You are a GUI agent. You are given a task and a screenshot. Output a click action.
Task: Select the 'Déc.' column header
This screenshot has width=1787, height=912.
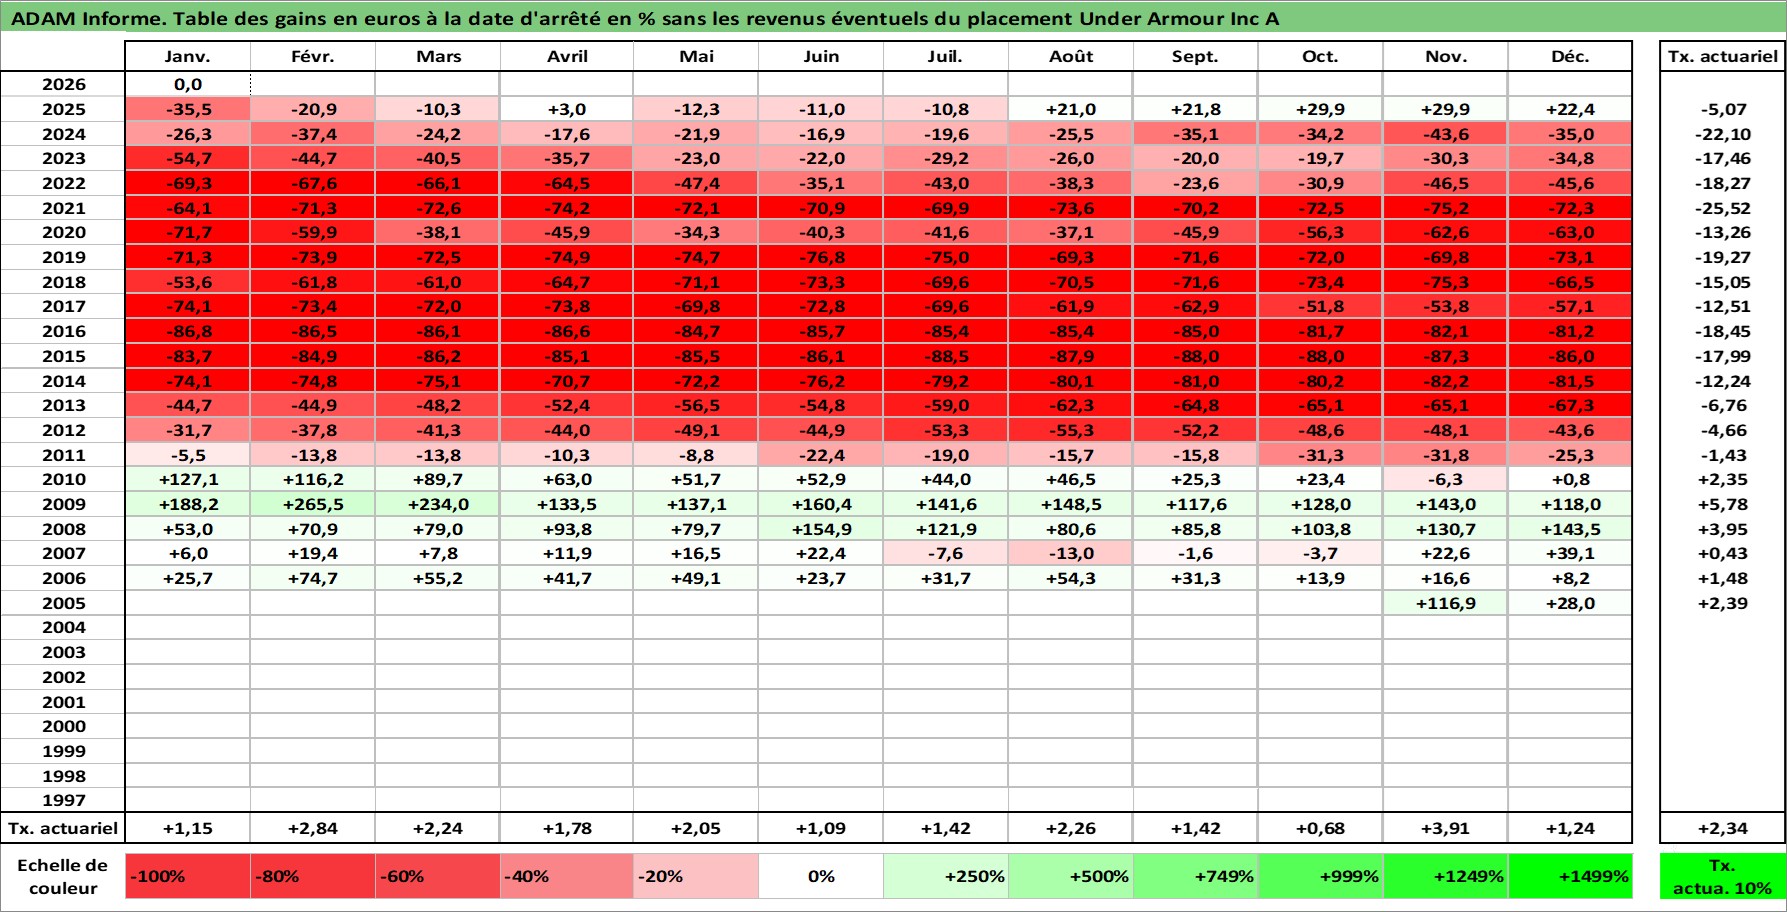point(1570,56)
